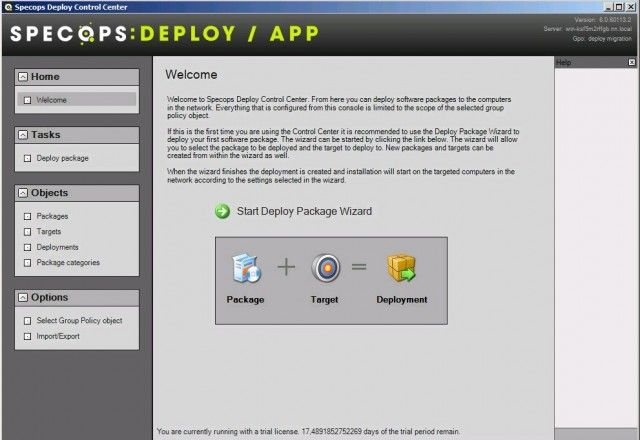Click the Objects section header

77,193
